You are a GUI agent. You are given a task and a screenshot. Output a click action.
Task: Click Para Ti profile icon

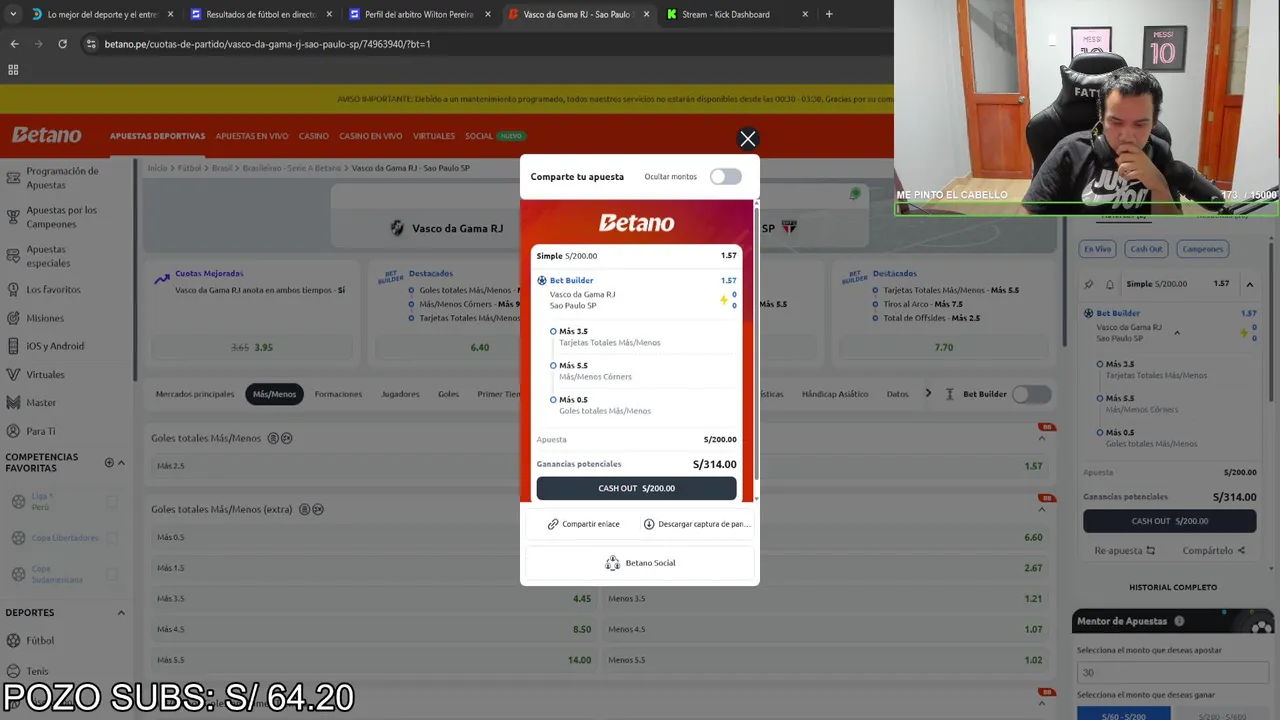[13, 431]
